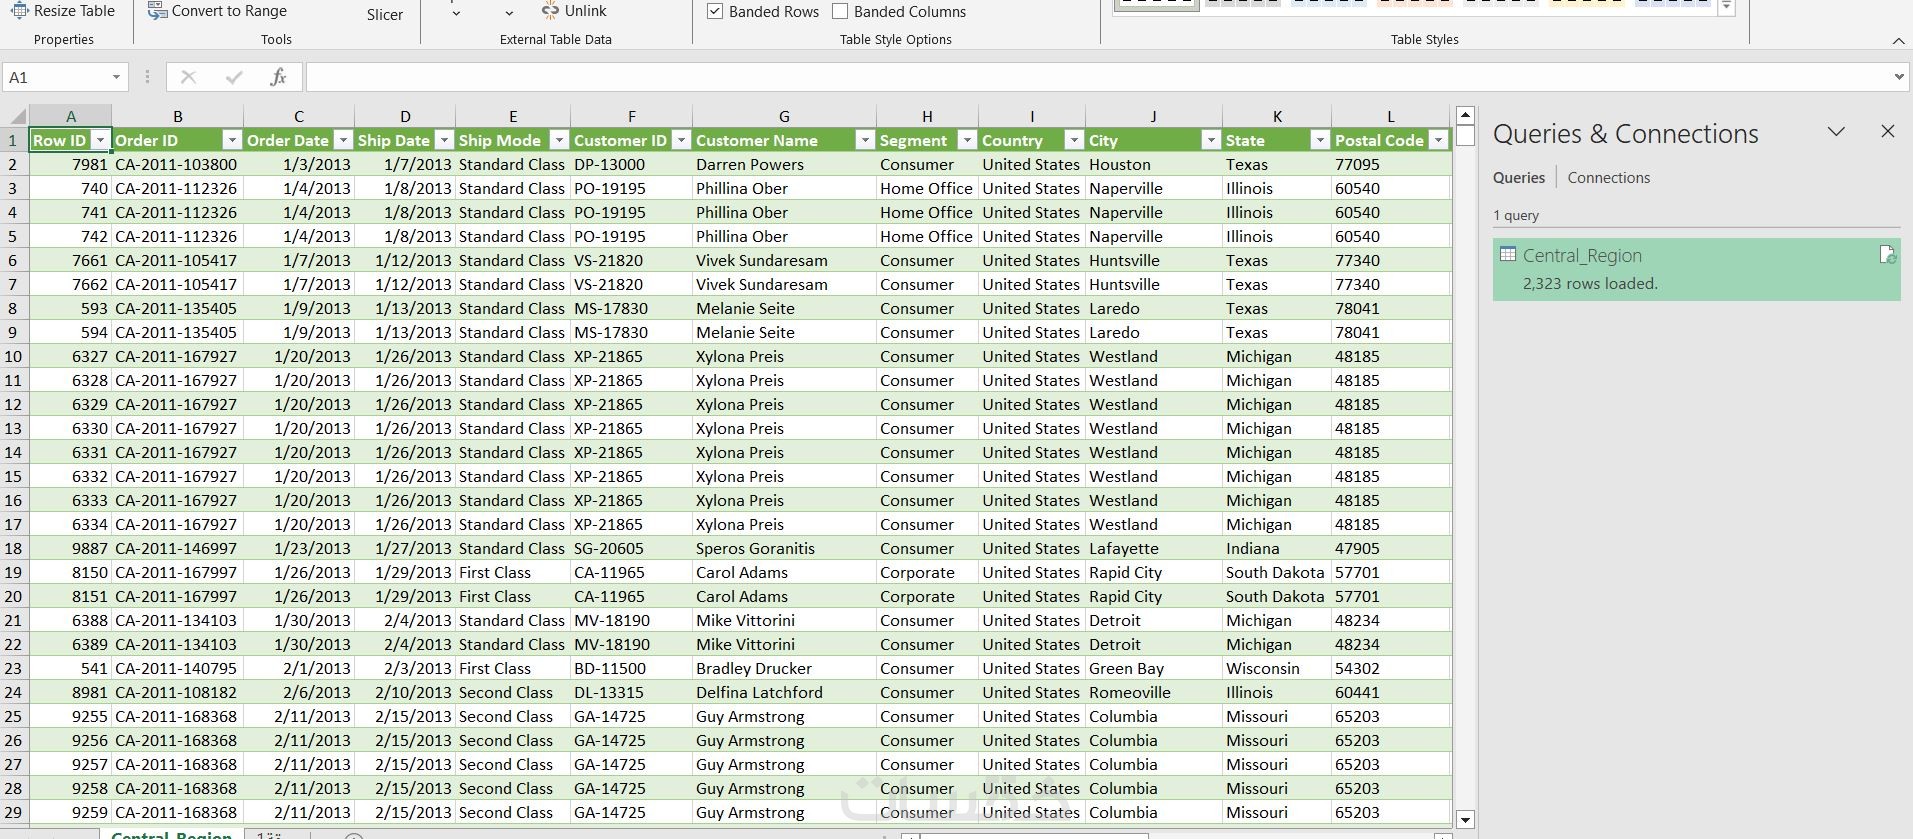Click the Unlink button label

(585, 11)
